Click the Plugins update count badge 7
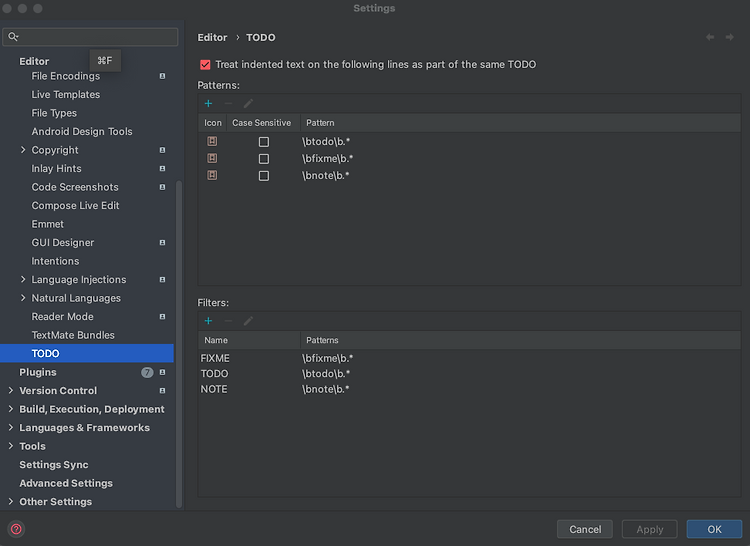 pos(147,372)
